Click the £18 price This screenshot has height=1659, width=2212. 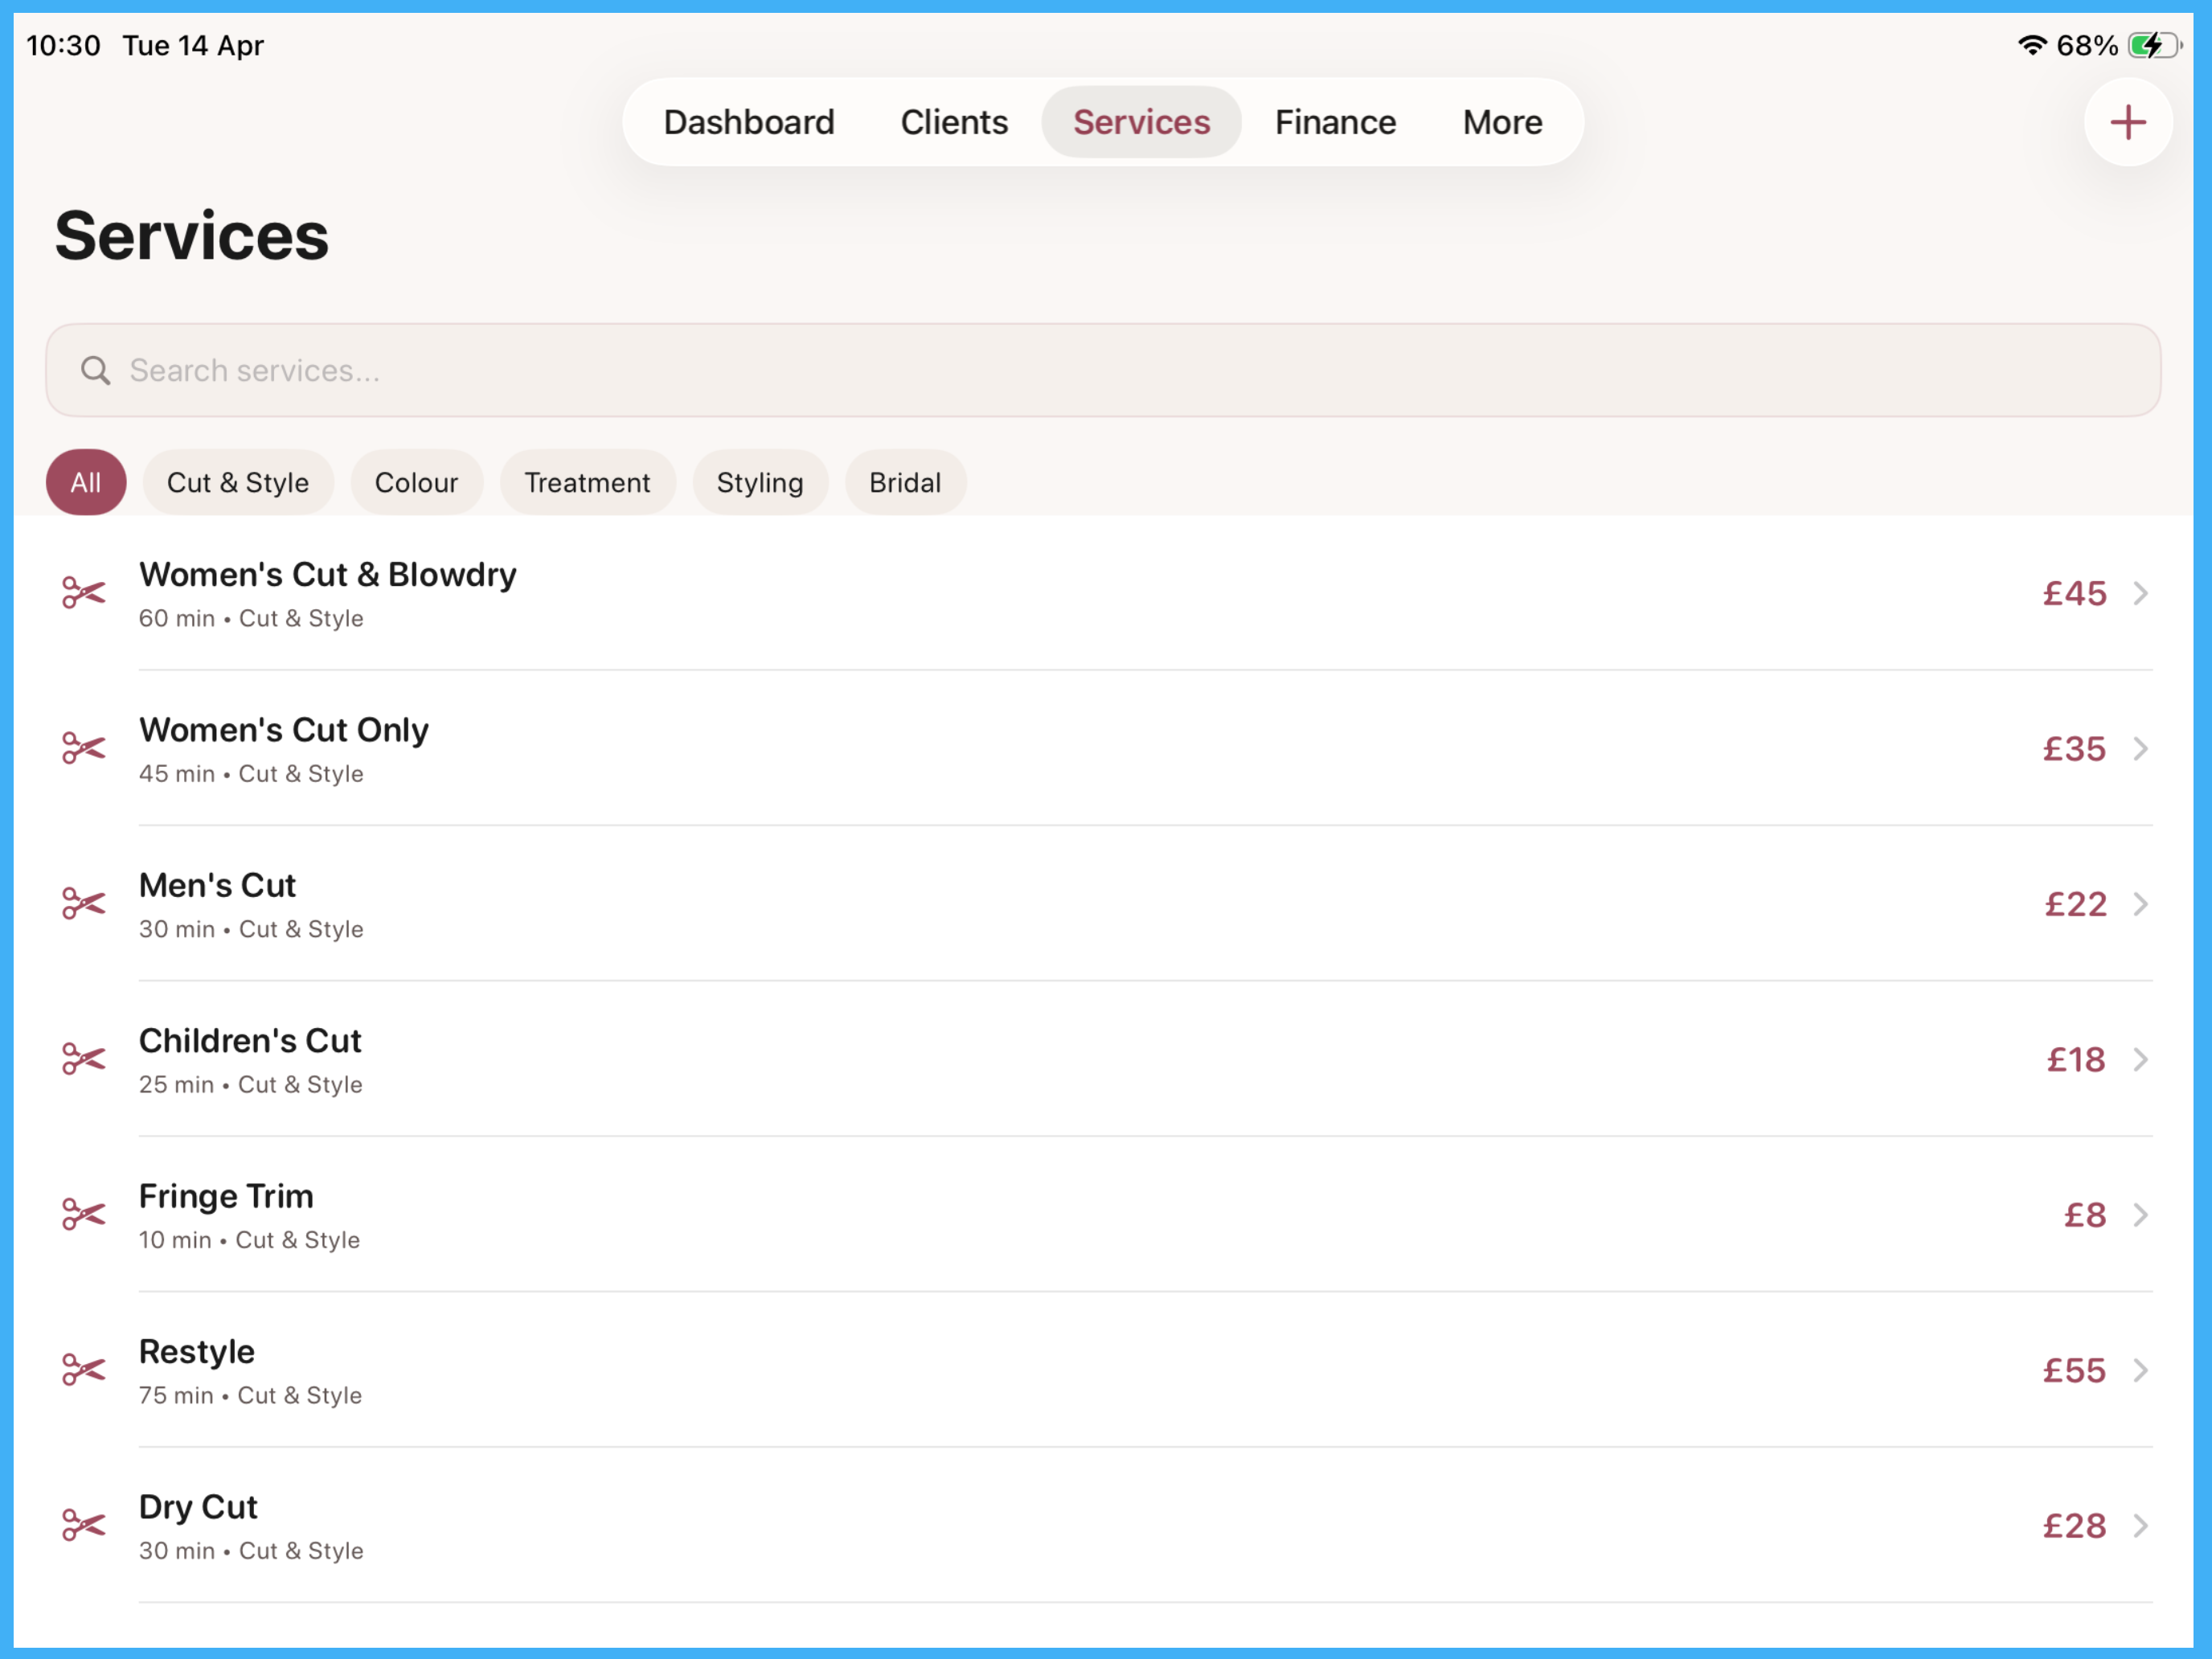2076,1059
